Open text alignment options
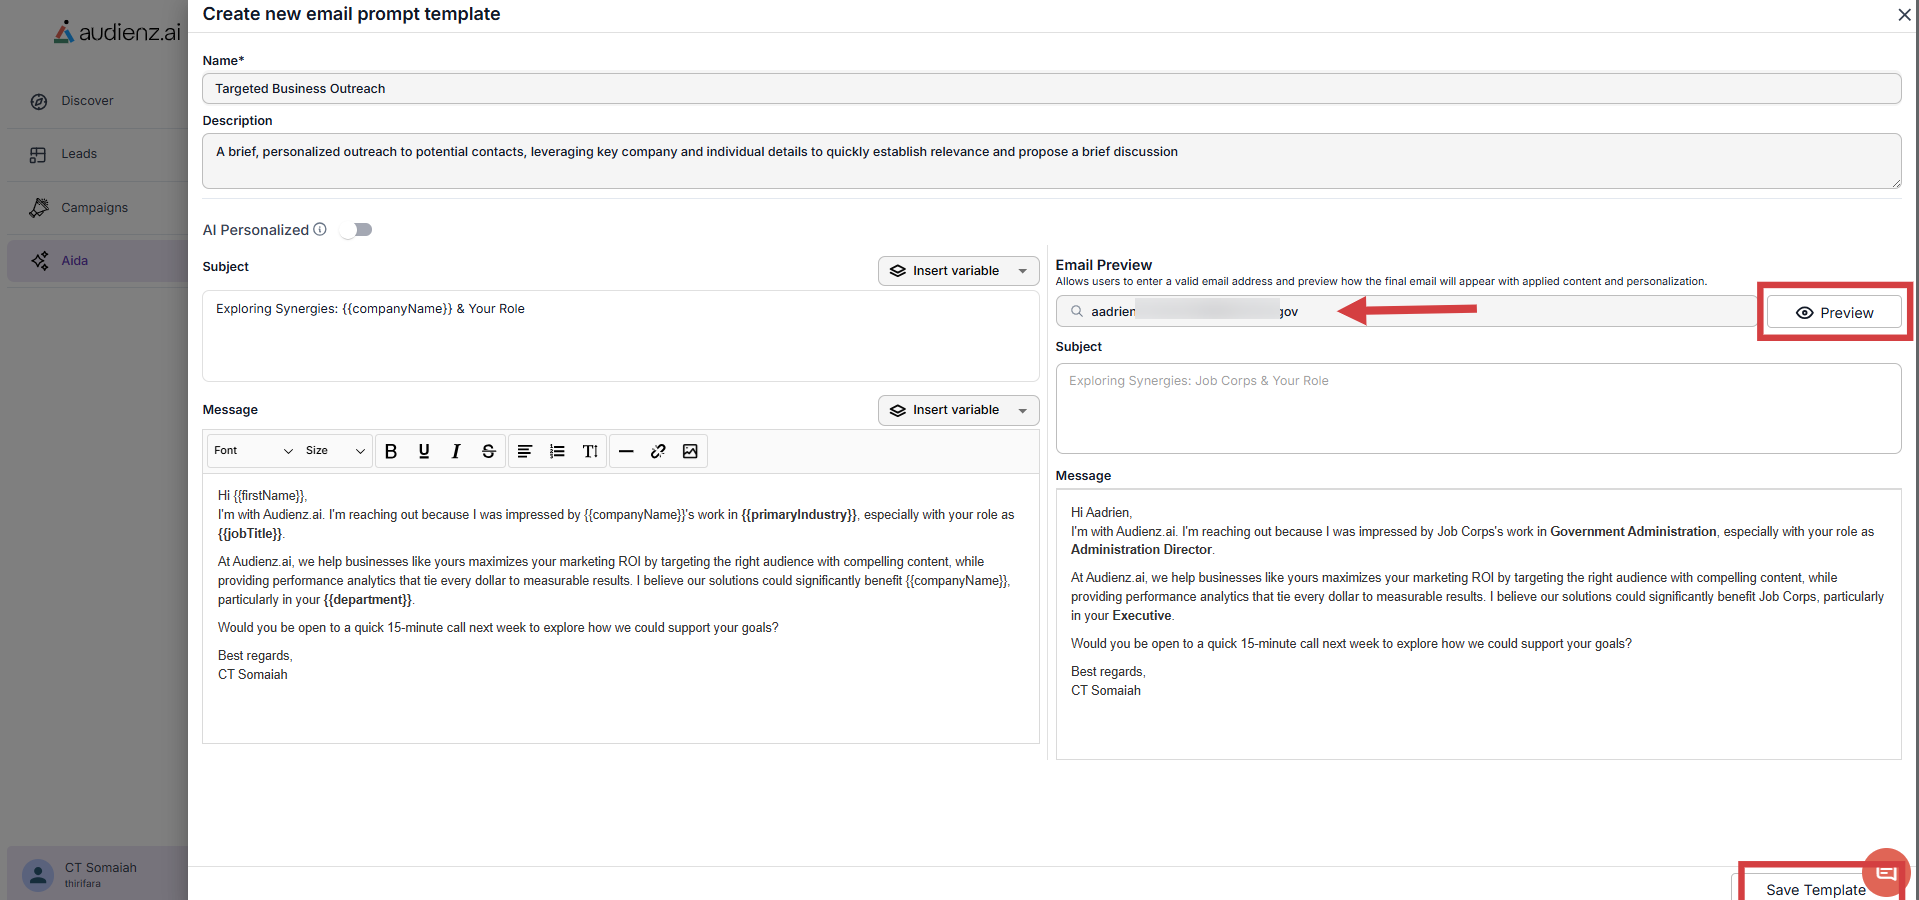Image resolution: width=1919 pixels, height=900 pixels. click(x=524, y=451)
